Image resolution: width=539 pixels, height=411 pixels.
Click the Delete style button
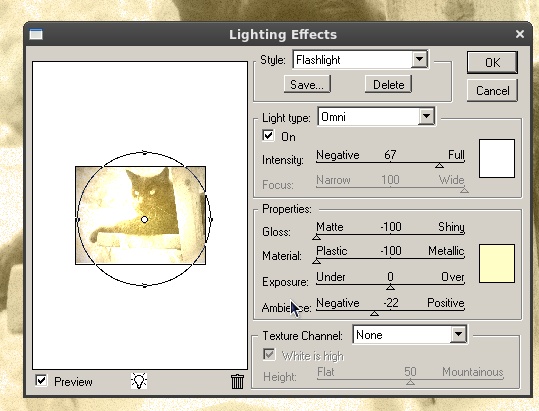point(388,84)
